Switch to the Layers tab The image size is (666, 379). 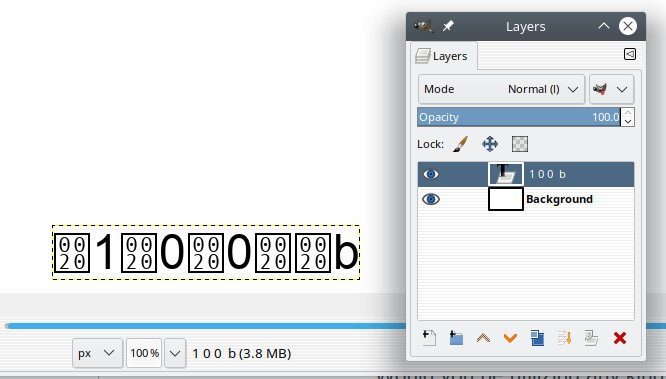[x=444, y=56]
